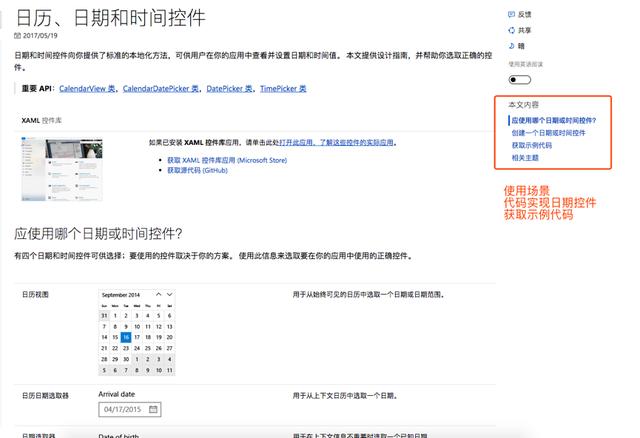
Task: Go to 获取示例代码 section in contents
Action: (531, 145)
